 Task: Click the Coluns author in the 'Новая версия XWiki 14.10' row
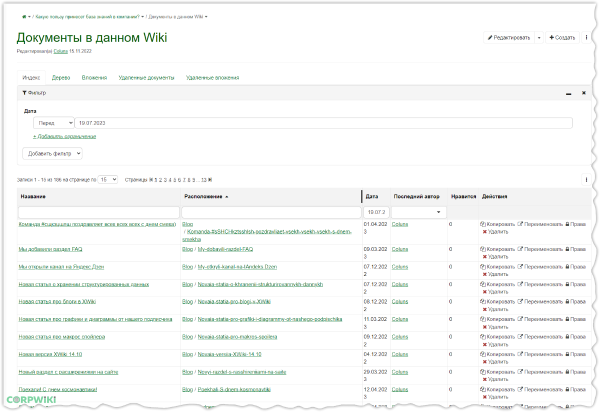(x=400, y=355)
